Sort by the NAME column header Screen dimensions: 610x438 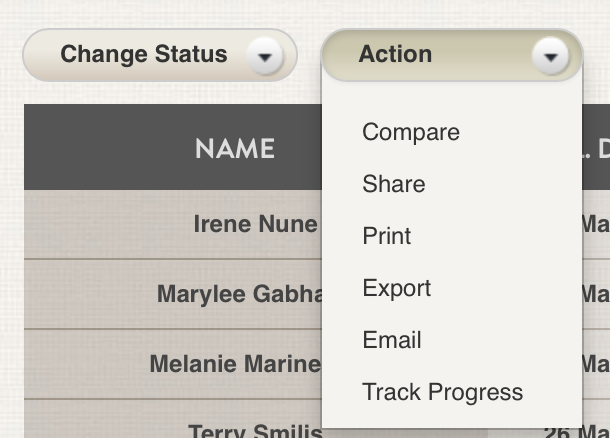point(235,149)
